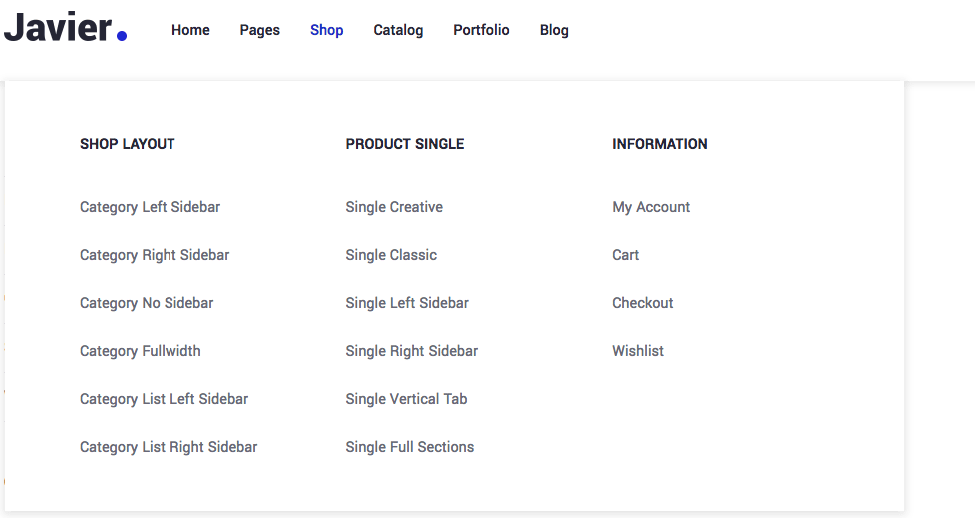Open the Checkout page link
This screenshot has height=518, width=975.
(643, 303)
